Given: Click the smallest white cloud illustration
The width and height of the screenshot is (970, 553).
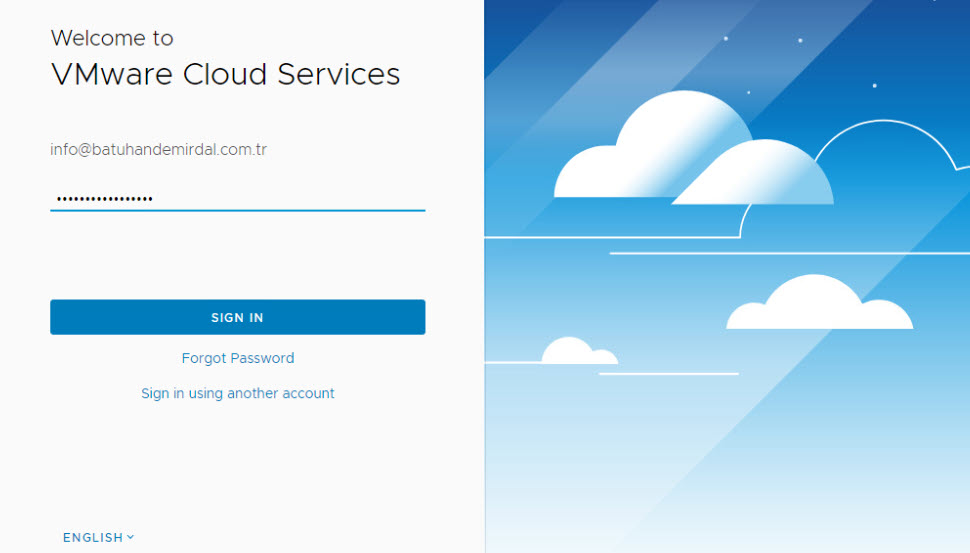Looking at the screenshot, I should coord(575,351).
